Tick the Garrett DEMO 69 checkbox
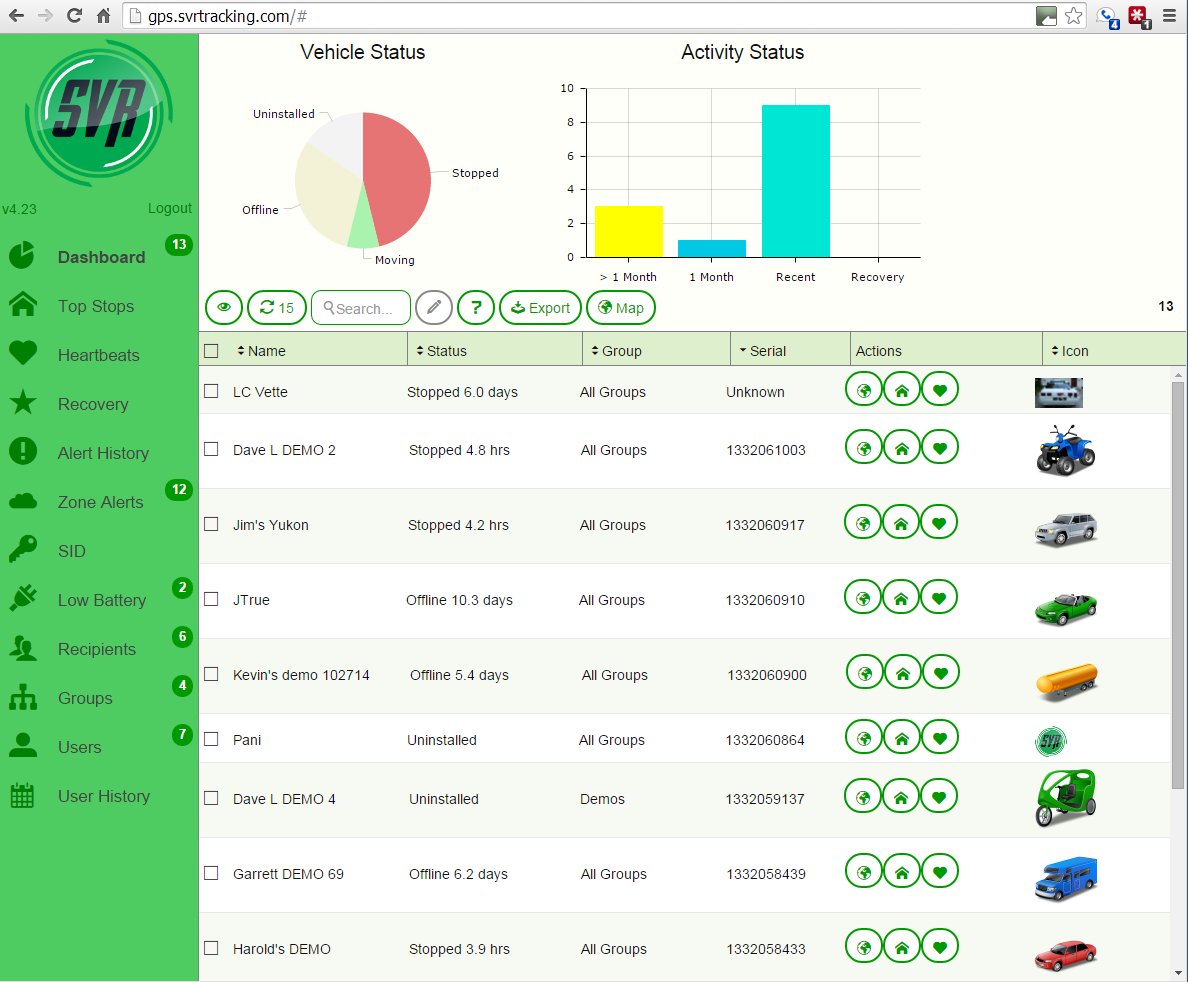The height and width of the screenshot is (982, 1188). (x=211, y=874)
